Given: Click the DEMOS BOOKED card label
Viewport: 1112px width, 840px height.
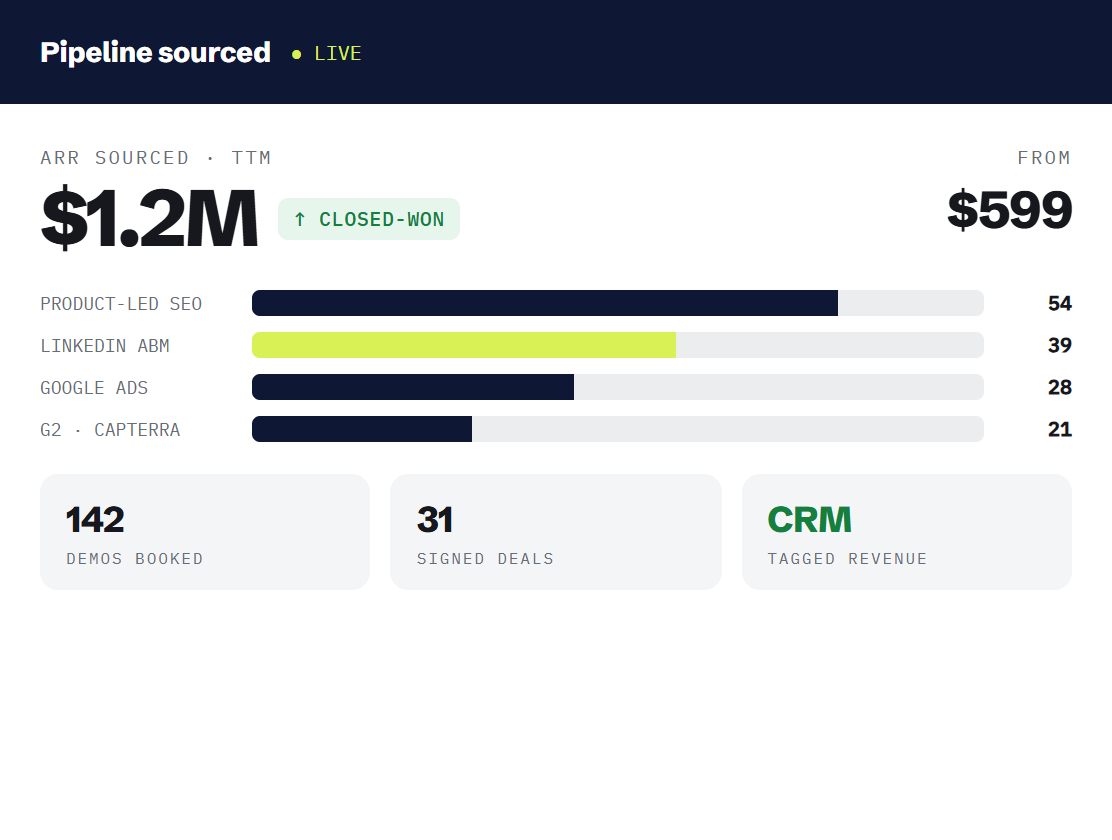Looking at the screenshot, I should (135, 559).
